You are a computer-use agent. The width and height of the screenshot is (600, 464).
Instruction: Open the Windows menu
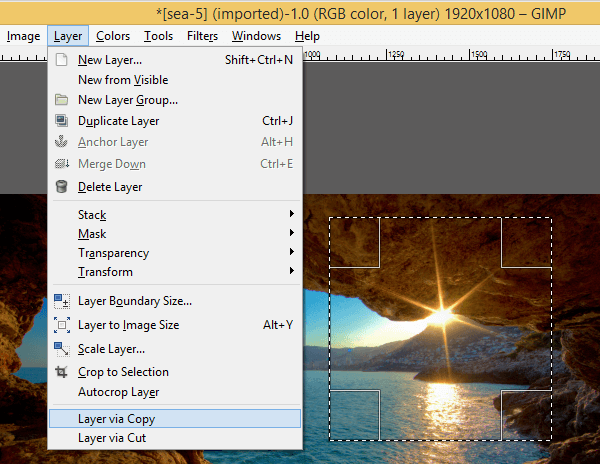tap(256, 36)
